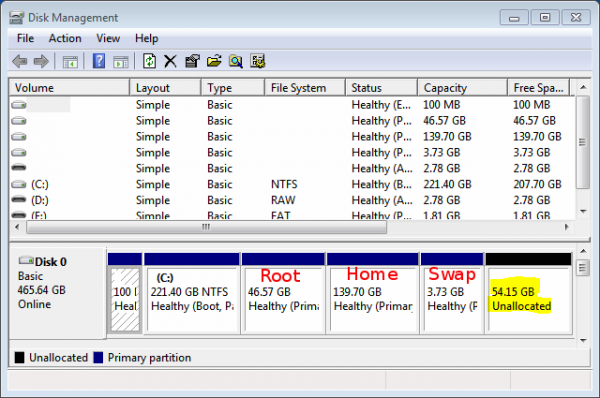Click the volume list horizontal scrollbar thumb
This screenshot has height=398, width=600.
click(206, 227)
